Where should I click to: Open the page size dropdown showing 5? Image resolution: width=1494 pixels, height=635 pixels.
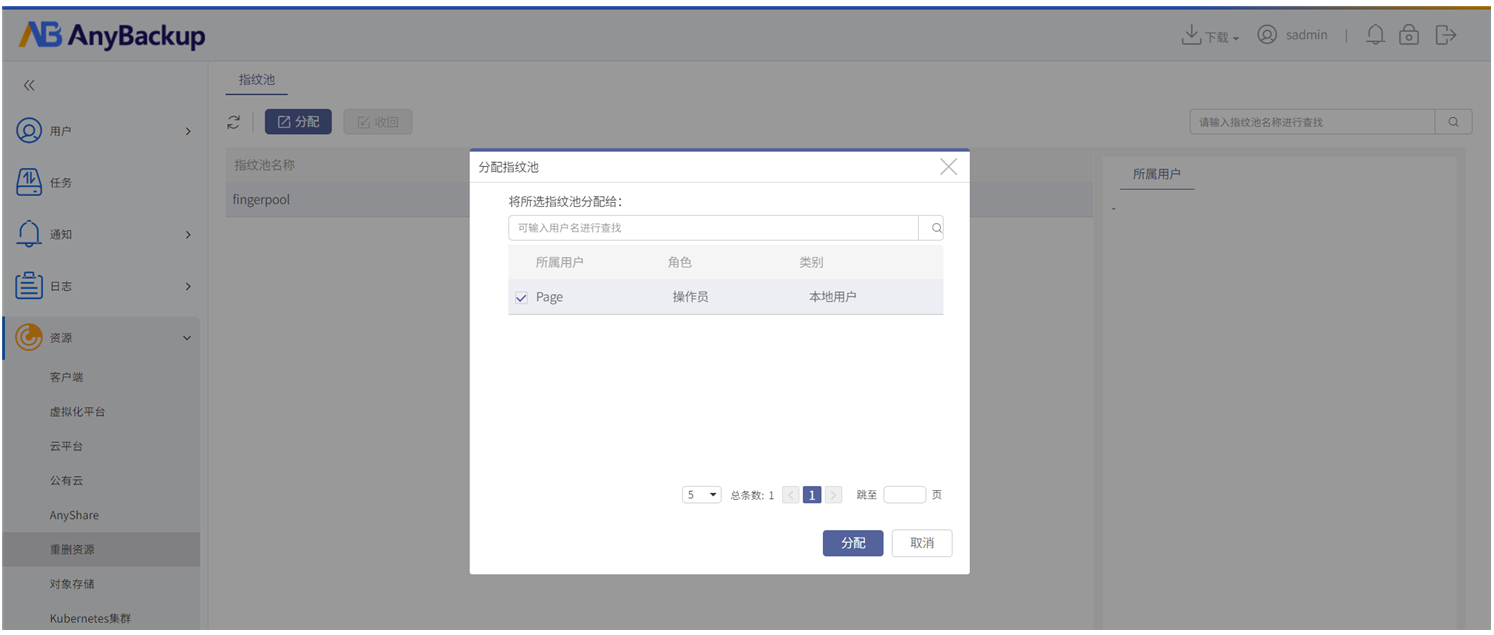(702, 495)
